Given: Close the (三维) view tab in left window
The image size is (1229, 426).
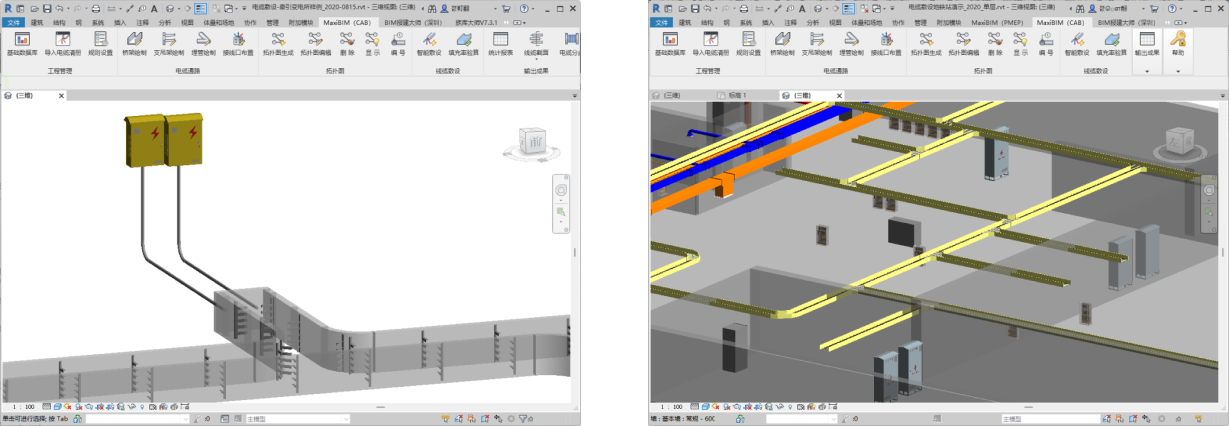Looking at the screenshot, I should [60, 96].
